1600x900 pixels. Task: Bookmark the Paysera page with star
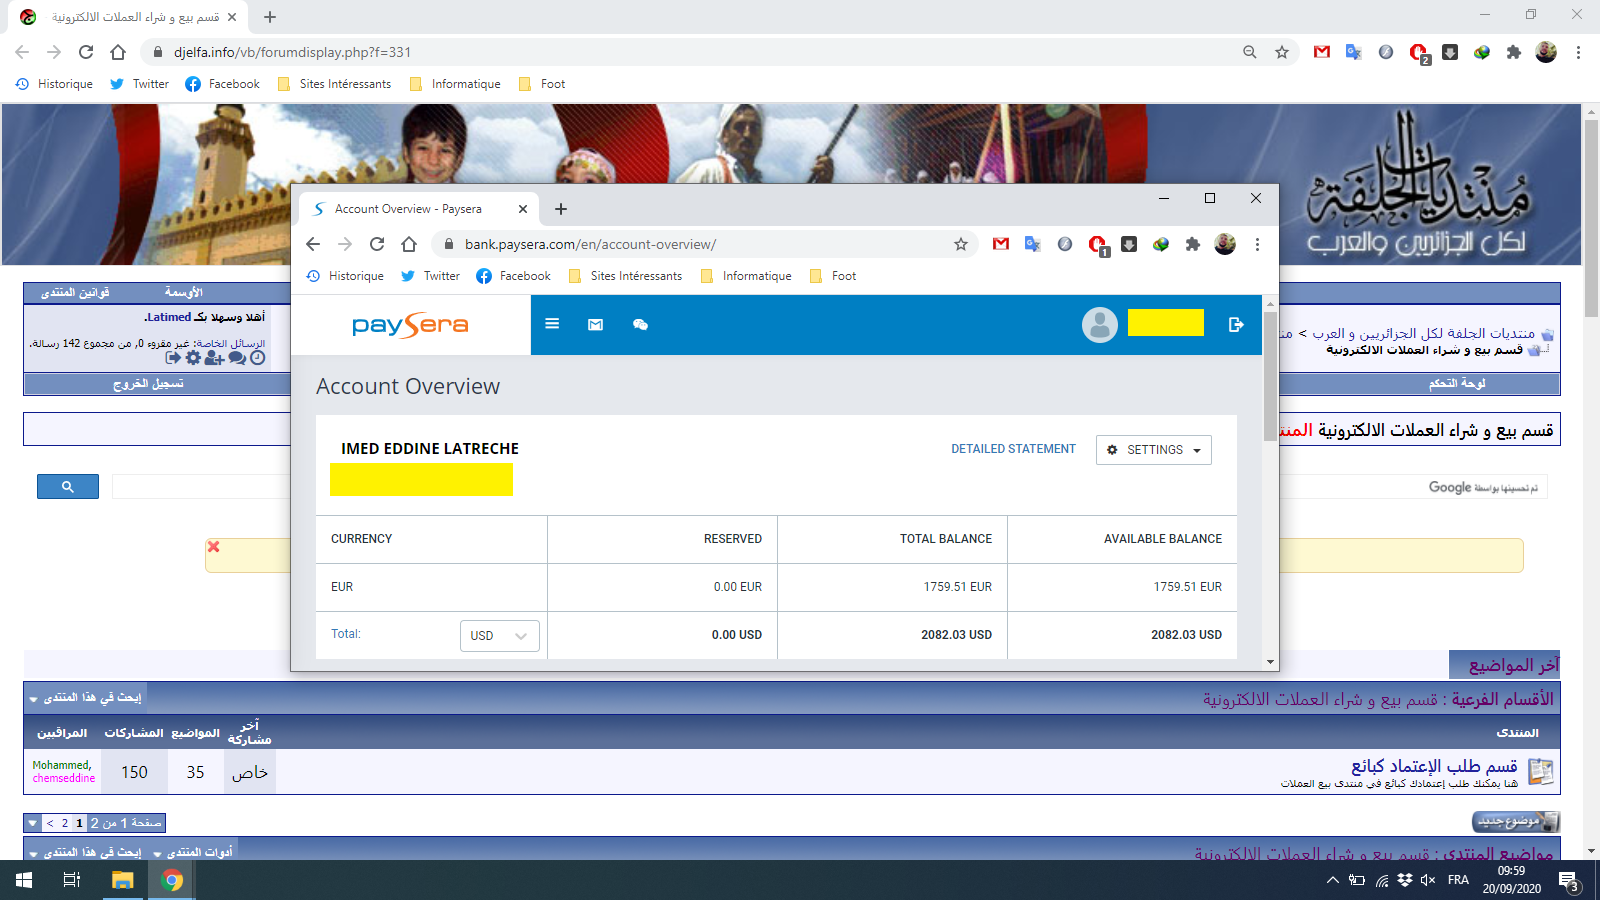click(x=961, y=244)
